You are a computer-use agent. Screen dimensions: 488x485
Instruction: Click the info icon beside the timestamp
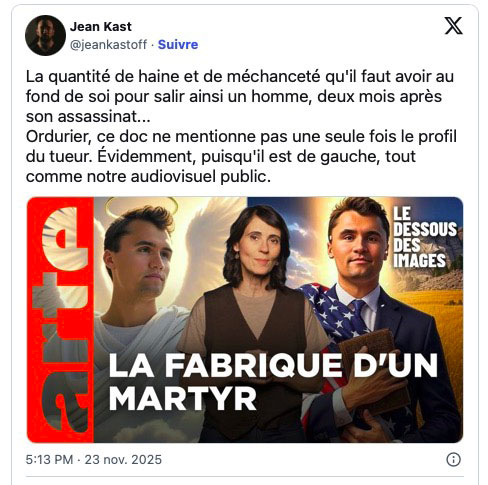(453, 459)
